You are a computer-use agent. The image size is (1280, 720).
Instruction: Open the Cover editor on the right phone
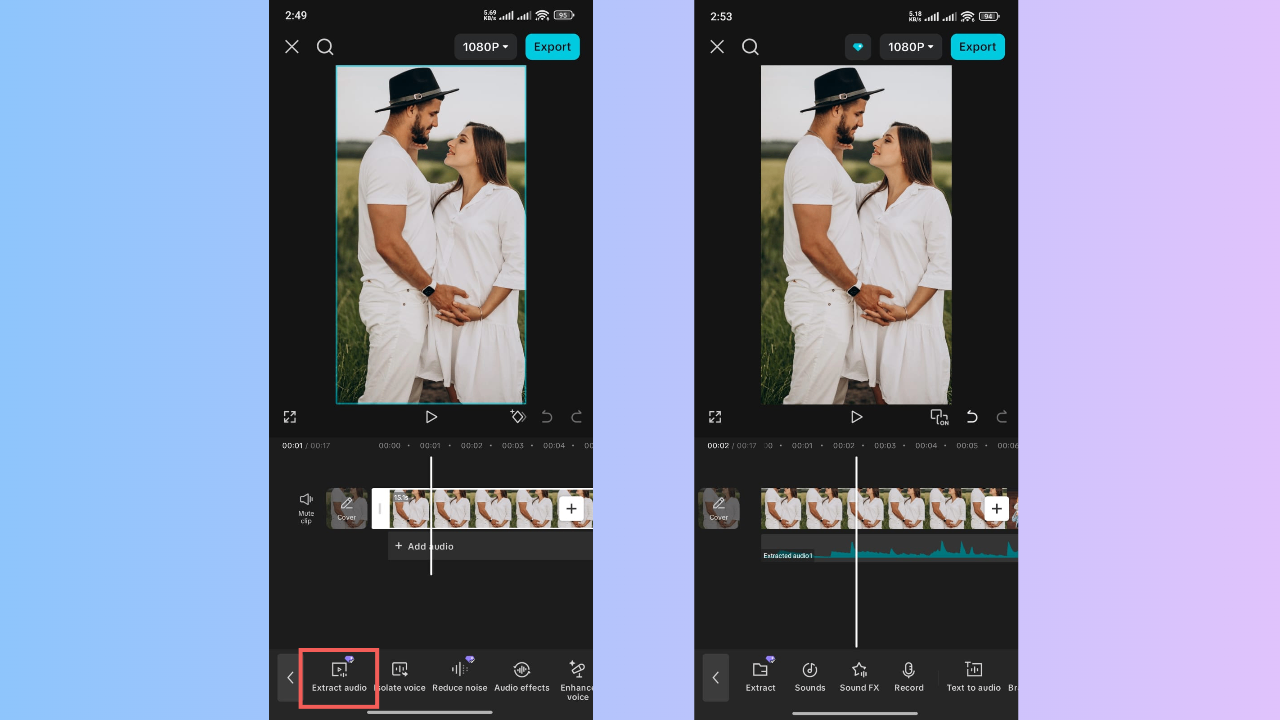click(x=719, y=508)
